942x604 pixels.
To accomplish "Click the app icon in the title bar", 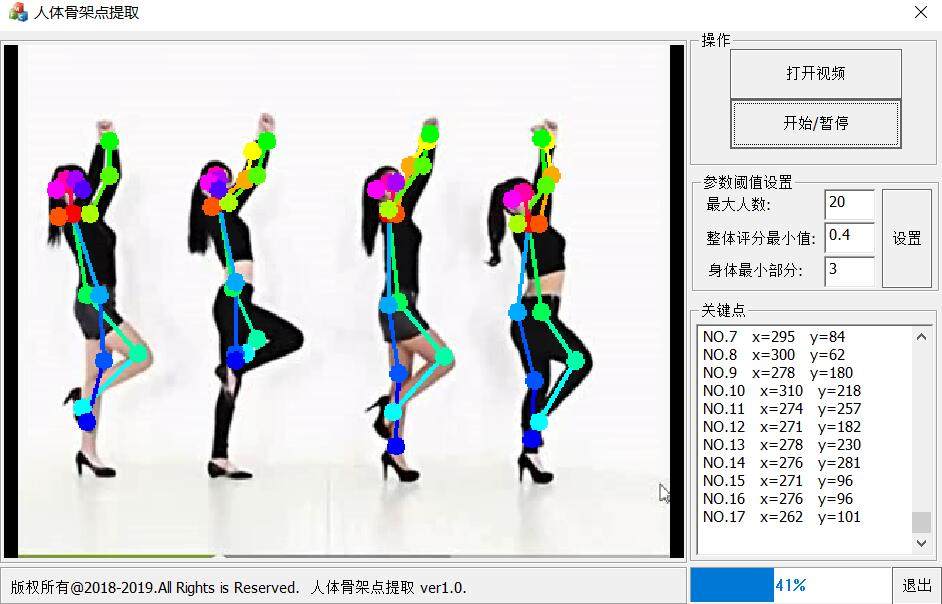I will tap(18, 12).
